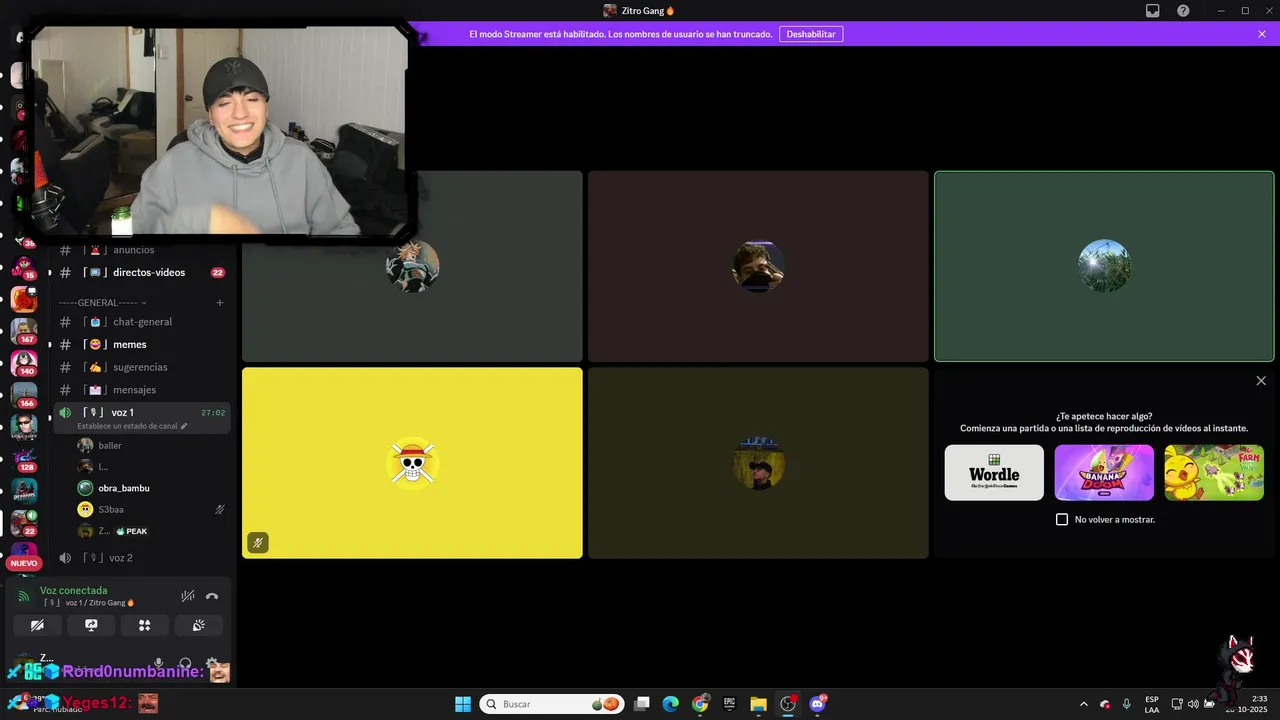Viewport: 1280px width, 720px height.
Task: Click system tray microphone icon
Action: point(1127,704)
